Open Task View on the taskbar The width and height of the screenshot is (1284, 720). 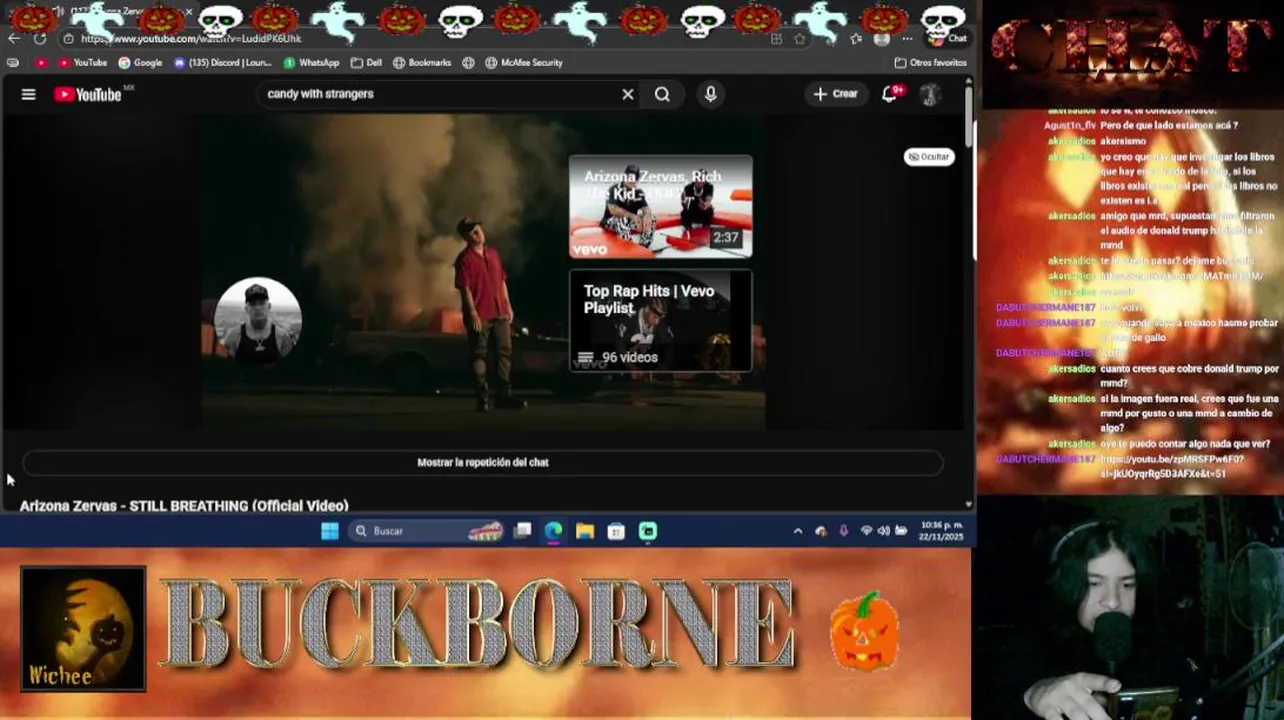pyautogui.click(x=522, y=531)
